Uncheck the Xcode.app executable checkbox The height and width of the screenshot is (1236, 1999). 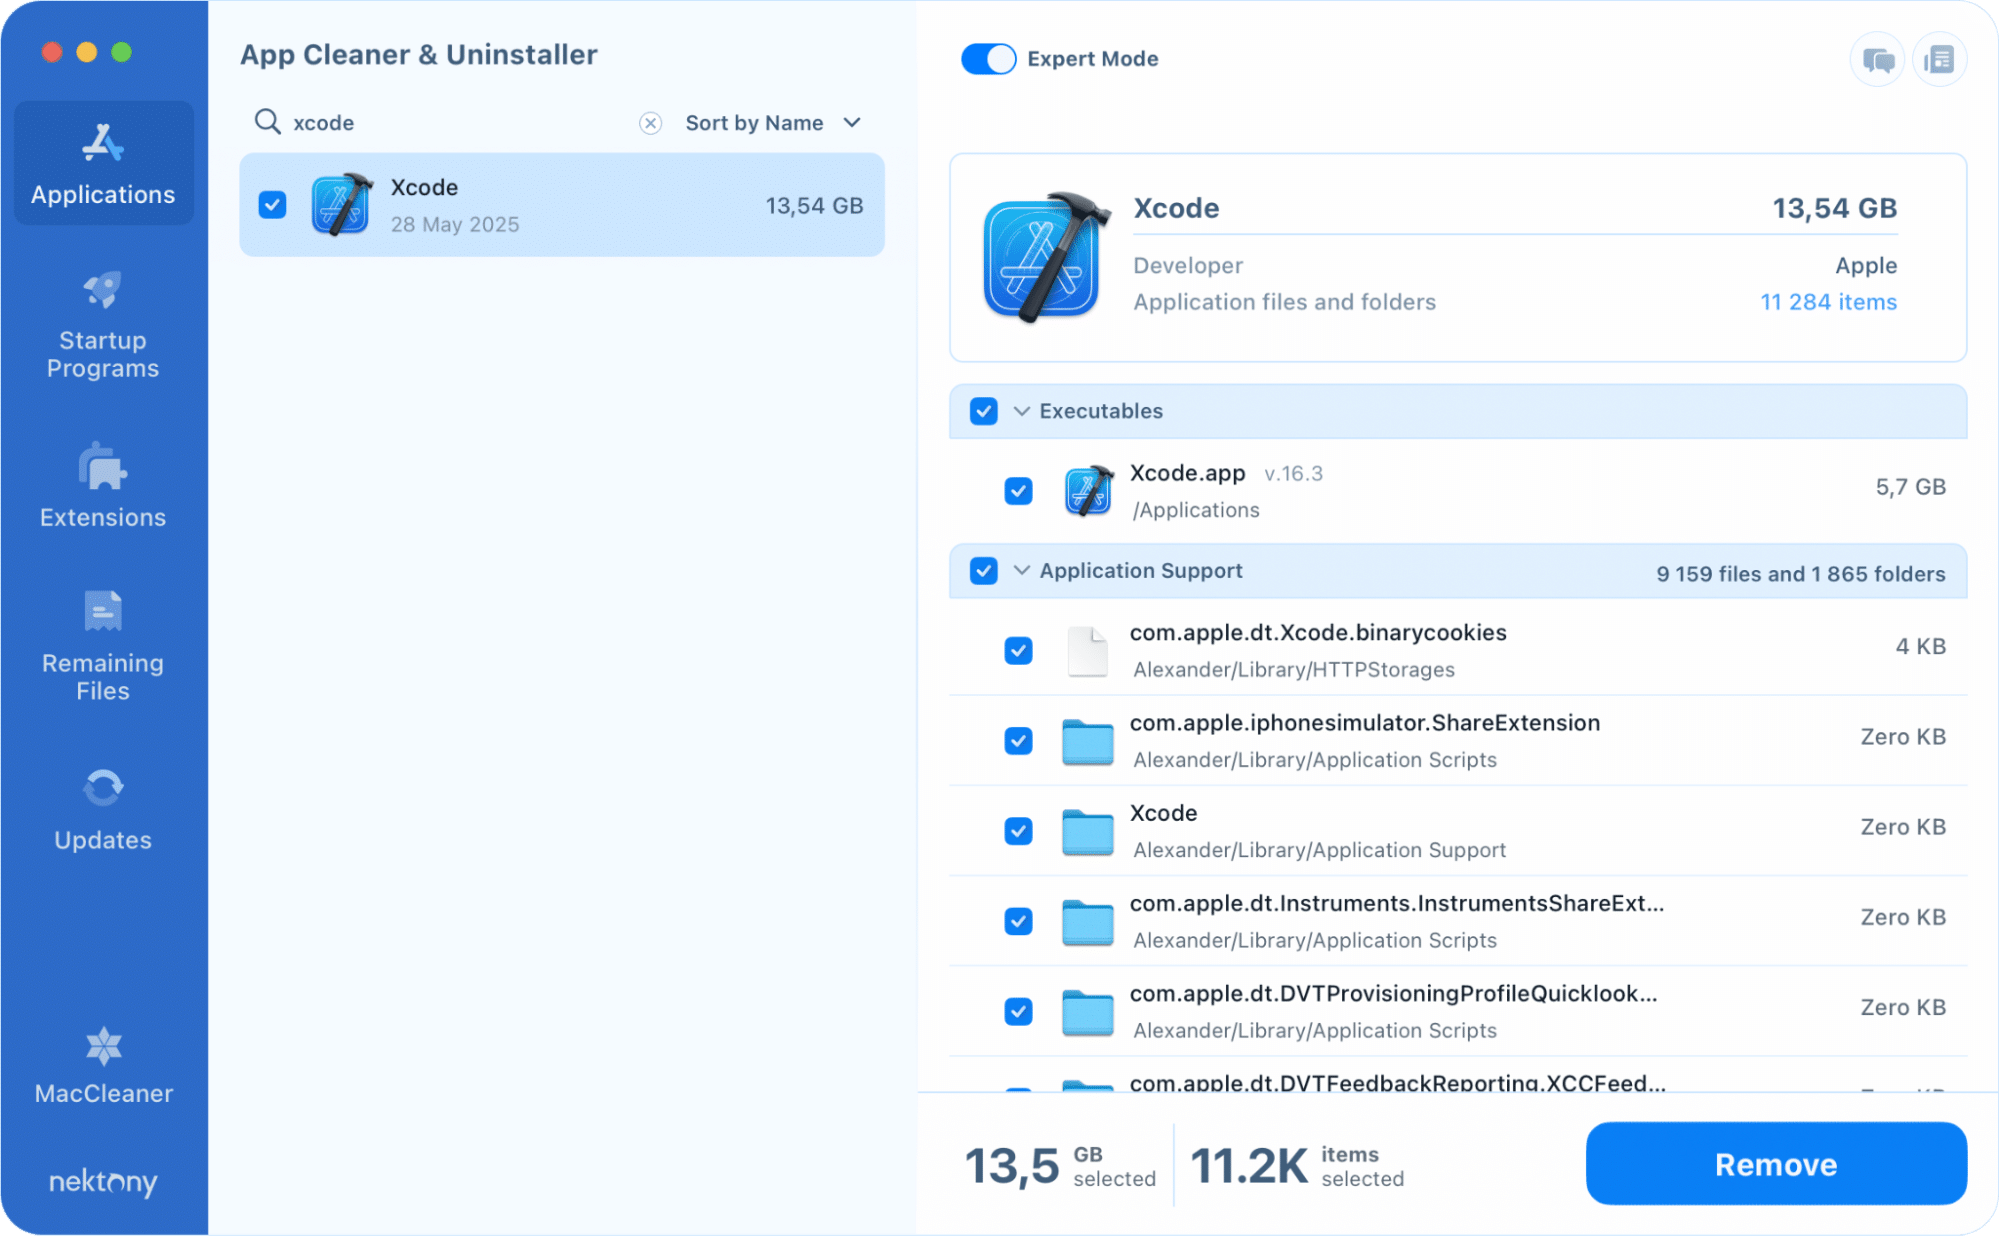point(1018,491)
